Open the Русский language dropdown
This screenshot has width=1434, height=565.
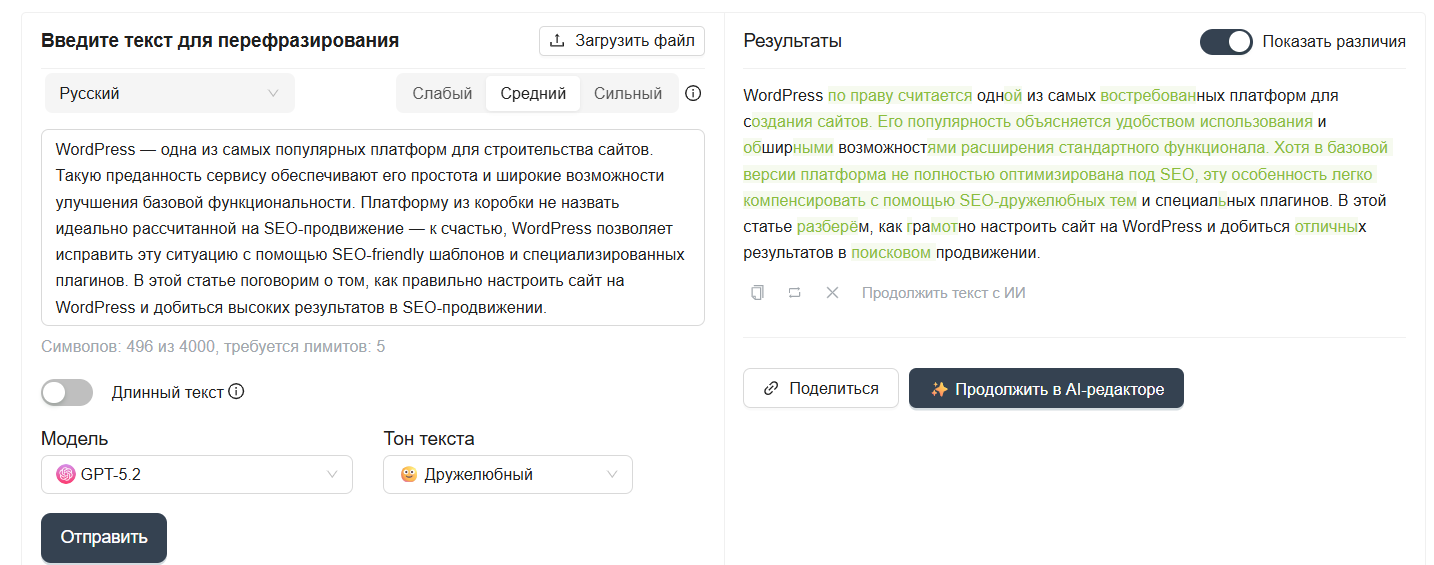[x=169, y=94]
